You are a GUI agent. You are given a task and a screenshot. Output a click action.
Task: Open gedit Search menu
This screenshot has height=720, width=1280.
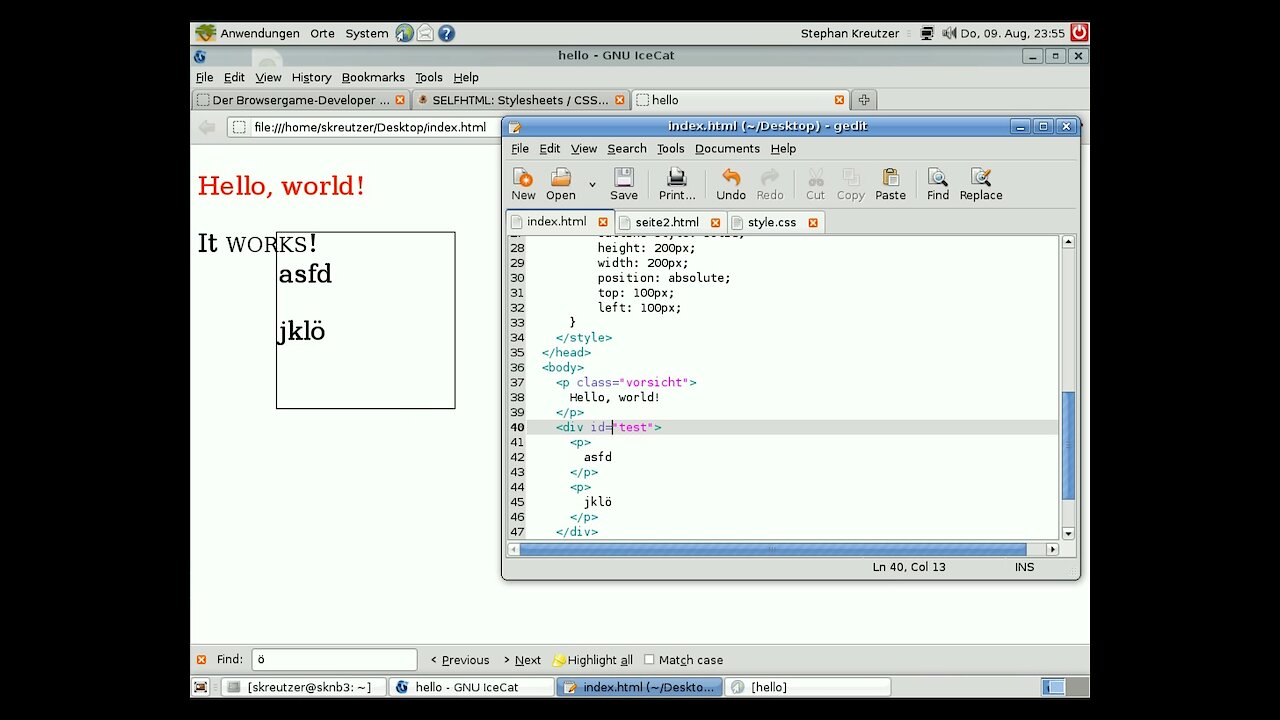click(x=627, y=148)
